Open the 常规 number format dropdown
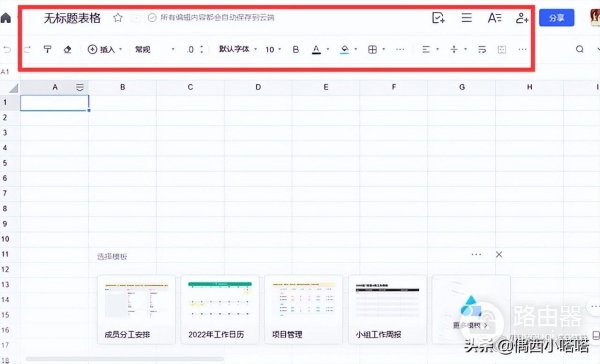Screen dimensions: 600x364 click(x=155, y=49)
